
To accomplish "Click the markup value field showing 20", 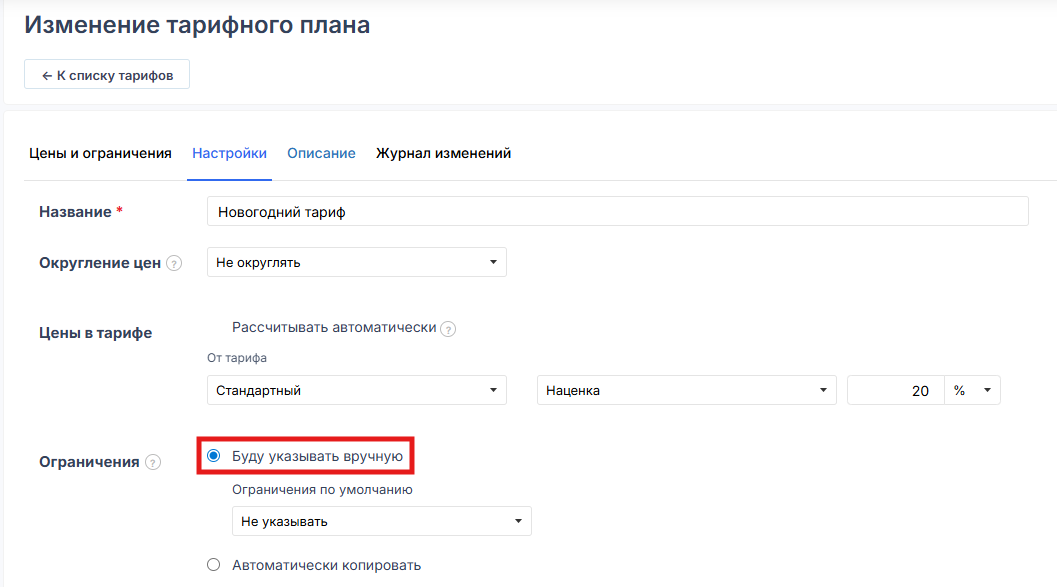I will coord(895,390).
